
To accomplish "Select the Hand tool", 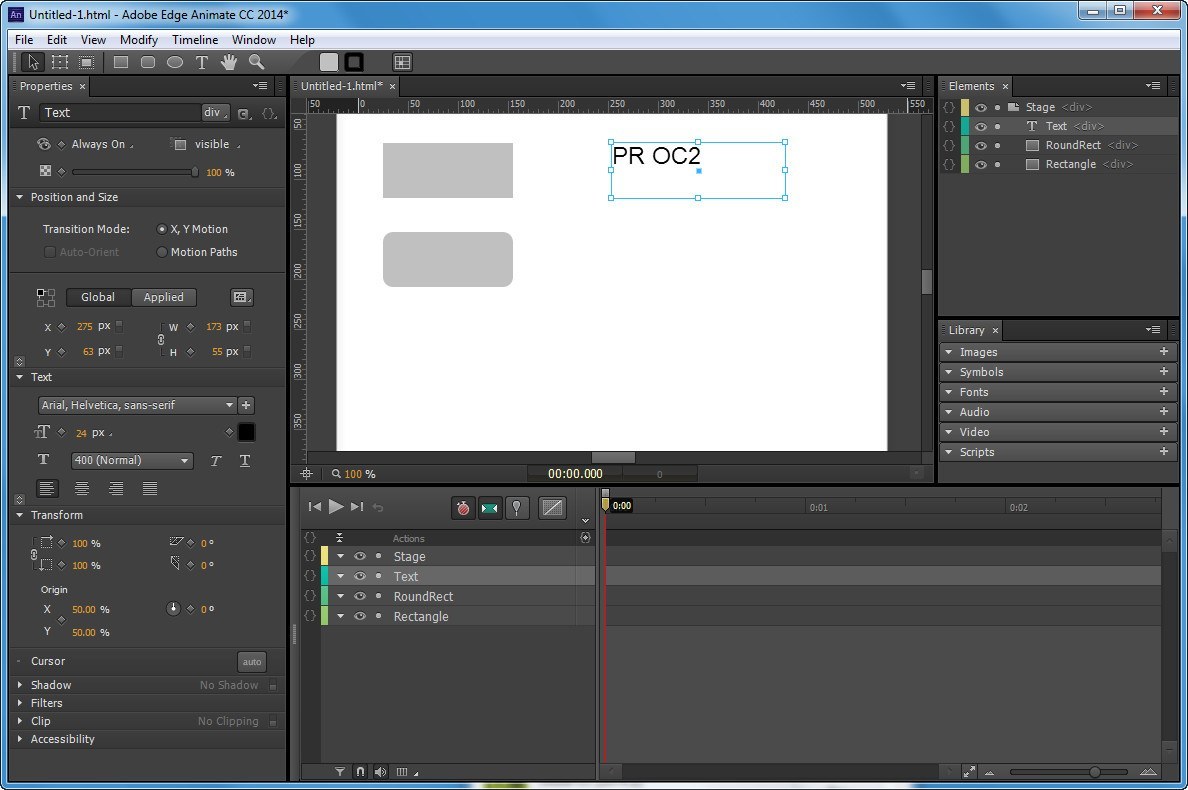I will (228, 62).
